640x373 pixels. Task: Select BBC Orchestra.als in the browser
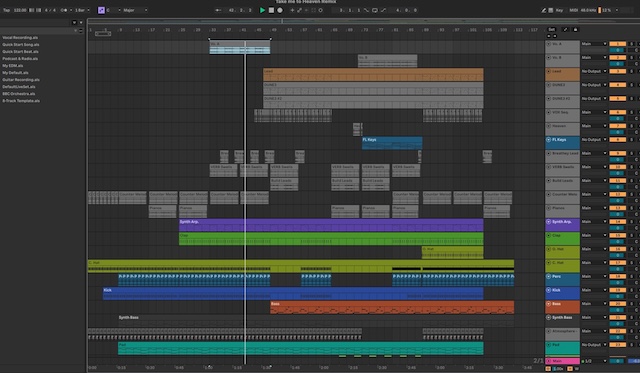click(19, 93)
